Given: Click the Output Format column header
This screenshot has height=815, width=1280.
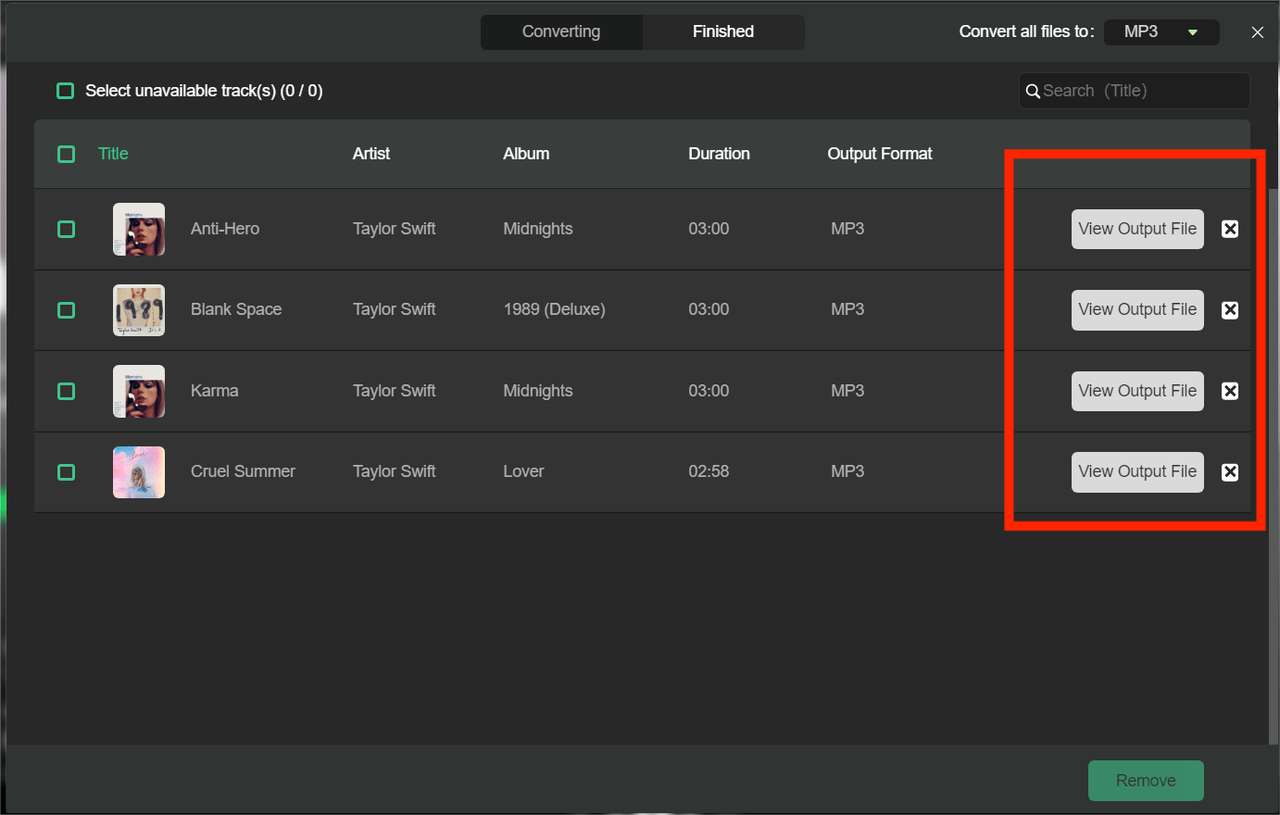Looking at the screenshot, I should coord(880,154).
